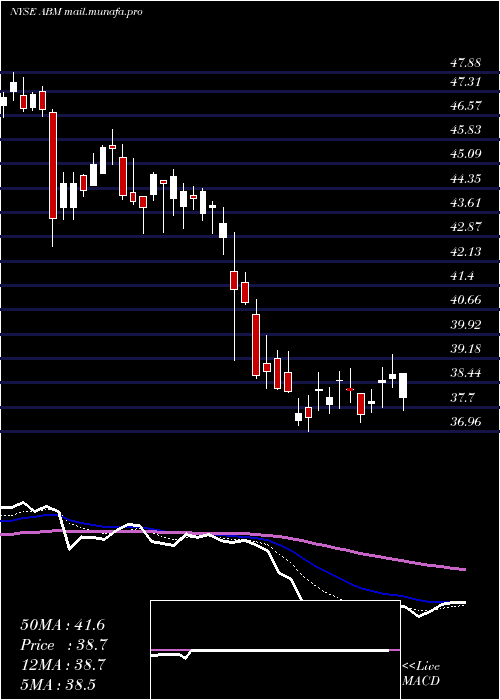500x700 pixels.
Task: Click the 42.87 price axis label
Action: [x=465, y=227]
